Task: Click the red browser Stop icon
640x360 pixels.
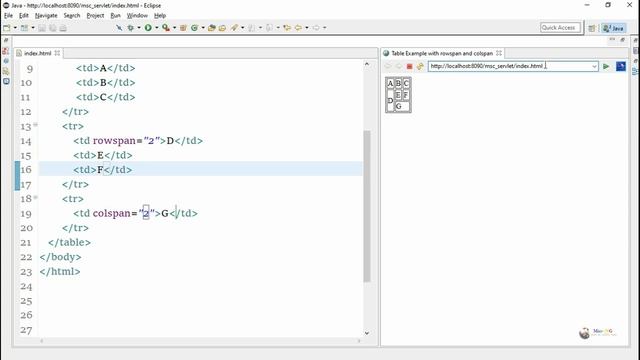Action: 409,66
